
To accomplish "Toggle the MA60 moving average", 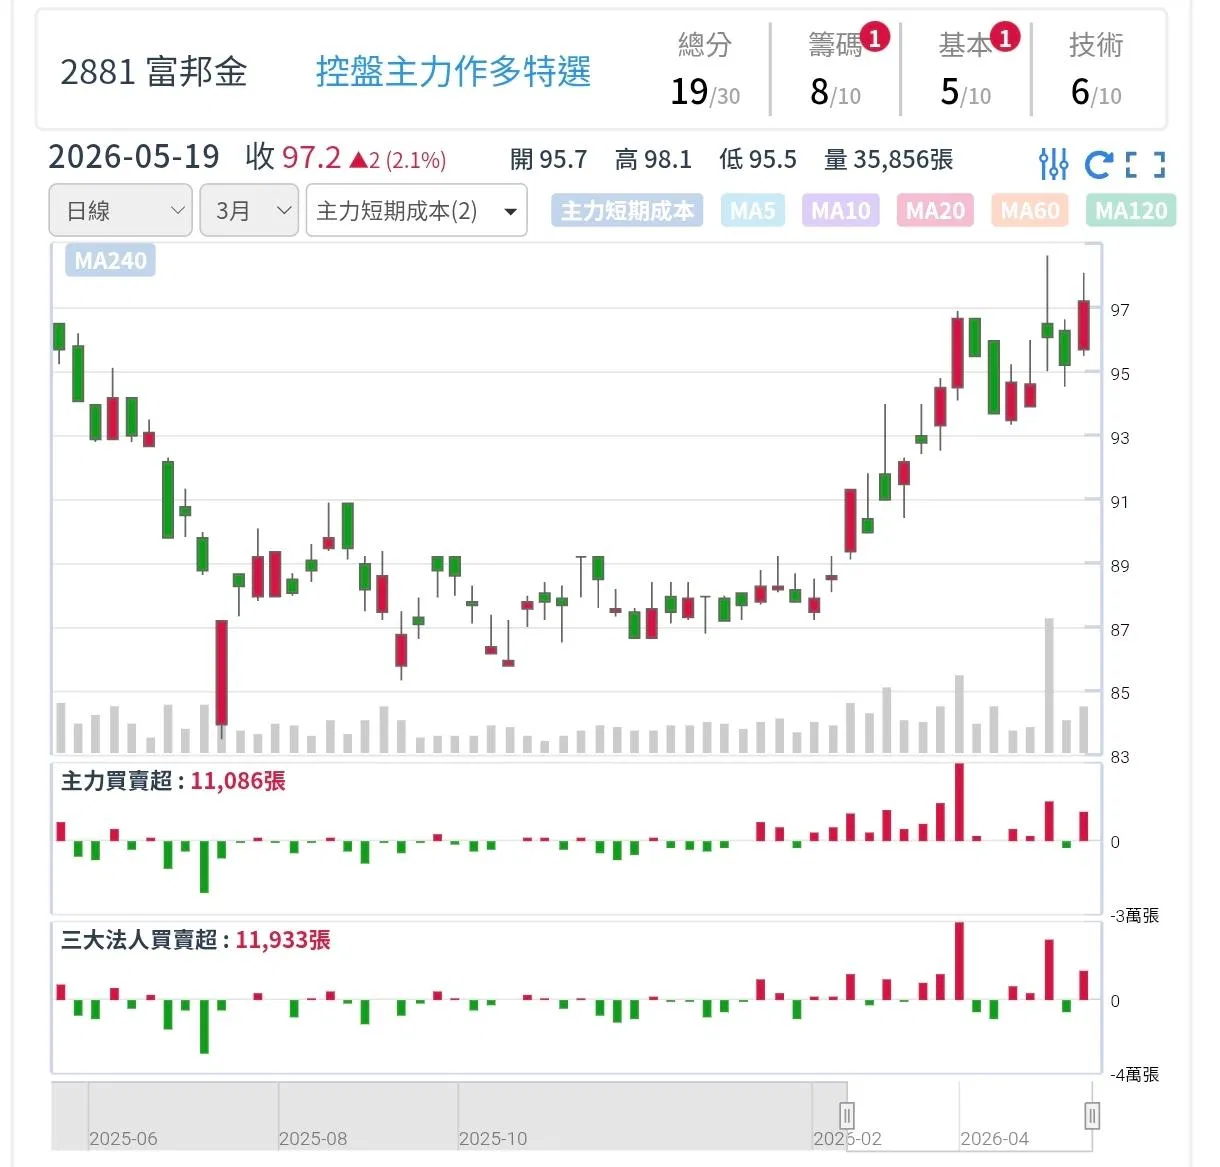I will coord(1030,211).
